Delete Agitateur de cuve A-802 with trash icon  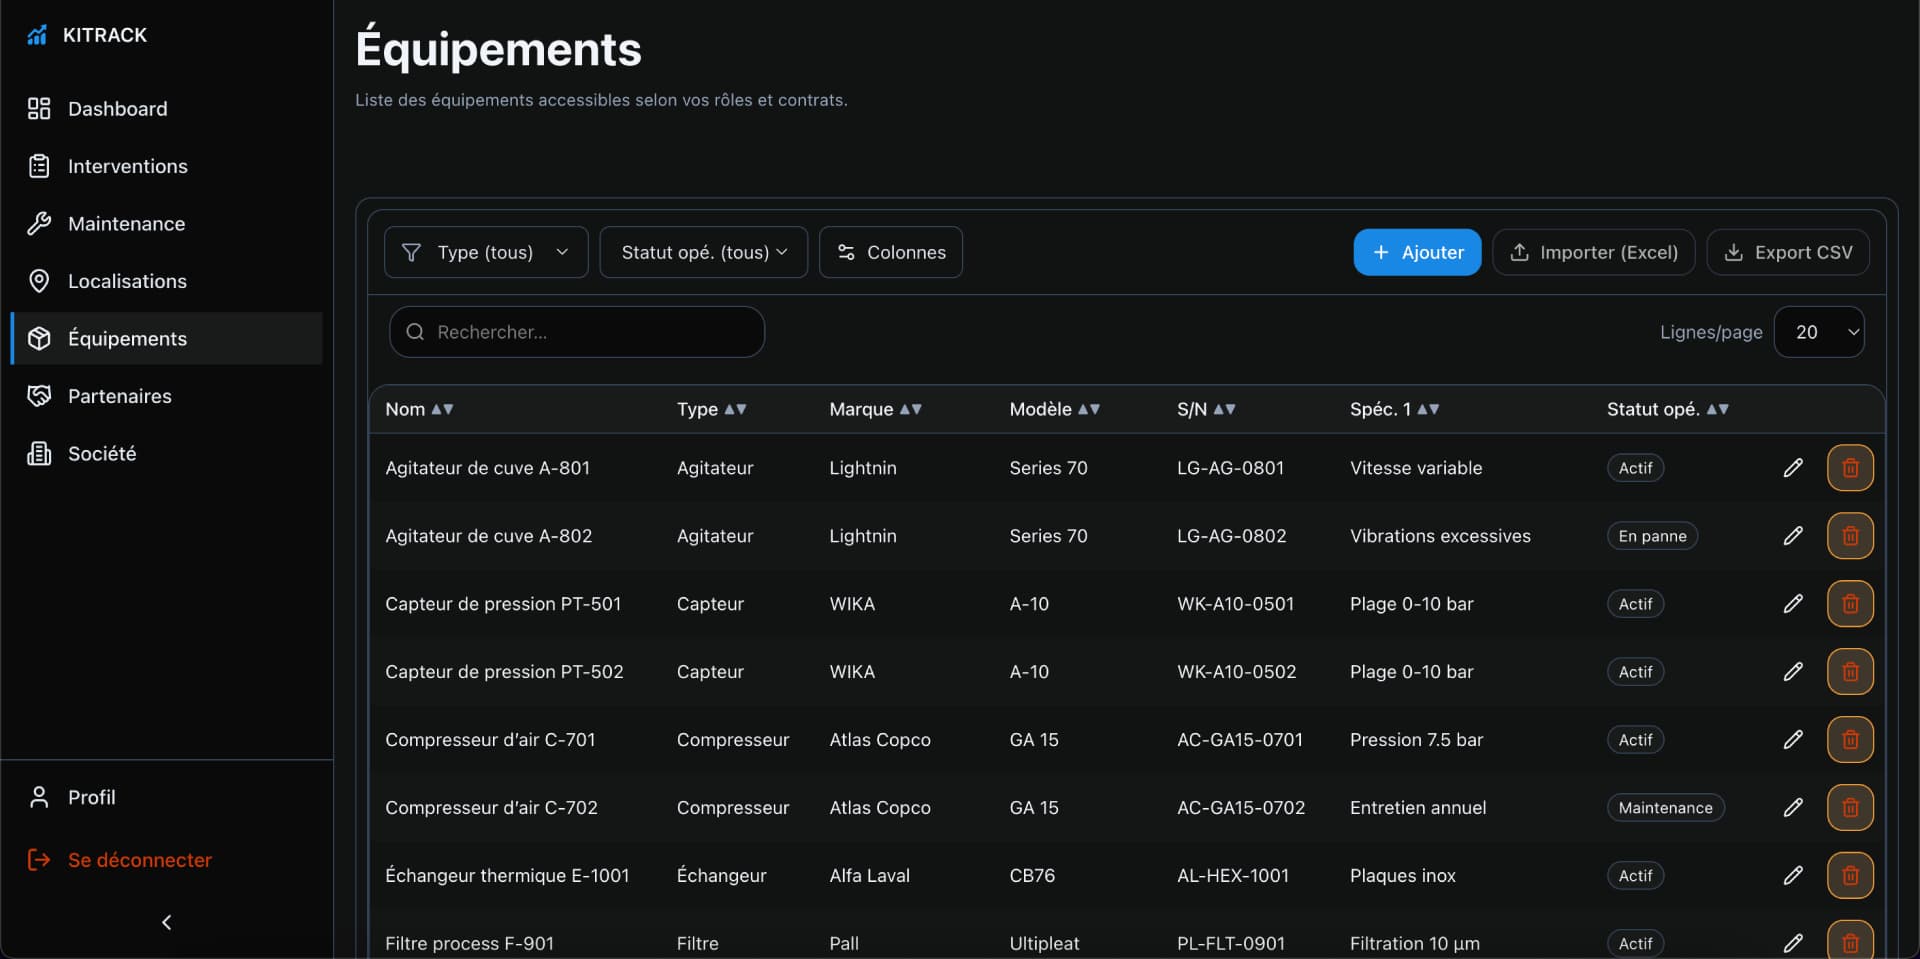(1850, 536)
